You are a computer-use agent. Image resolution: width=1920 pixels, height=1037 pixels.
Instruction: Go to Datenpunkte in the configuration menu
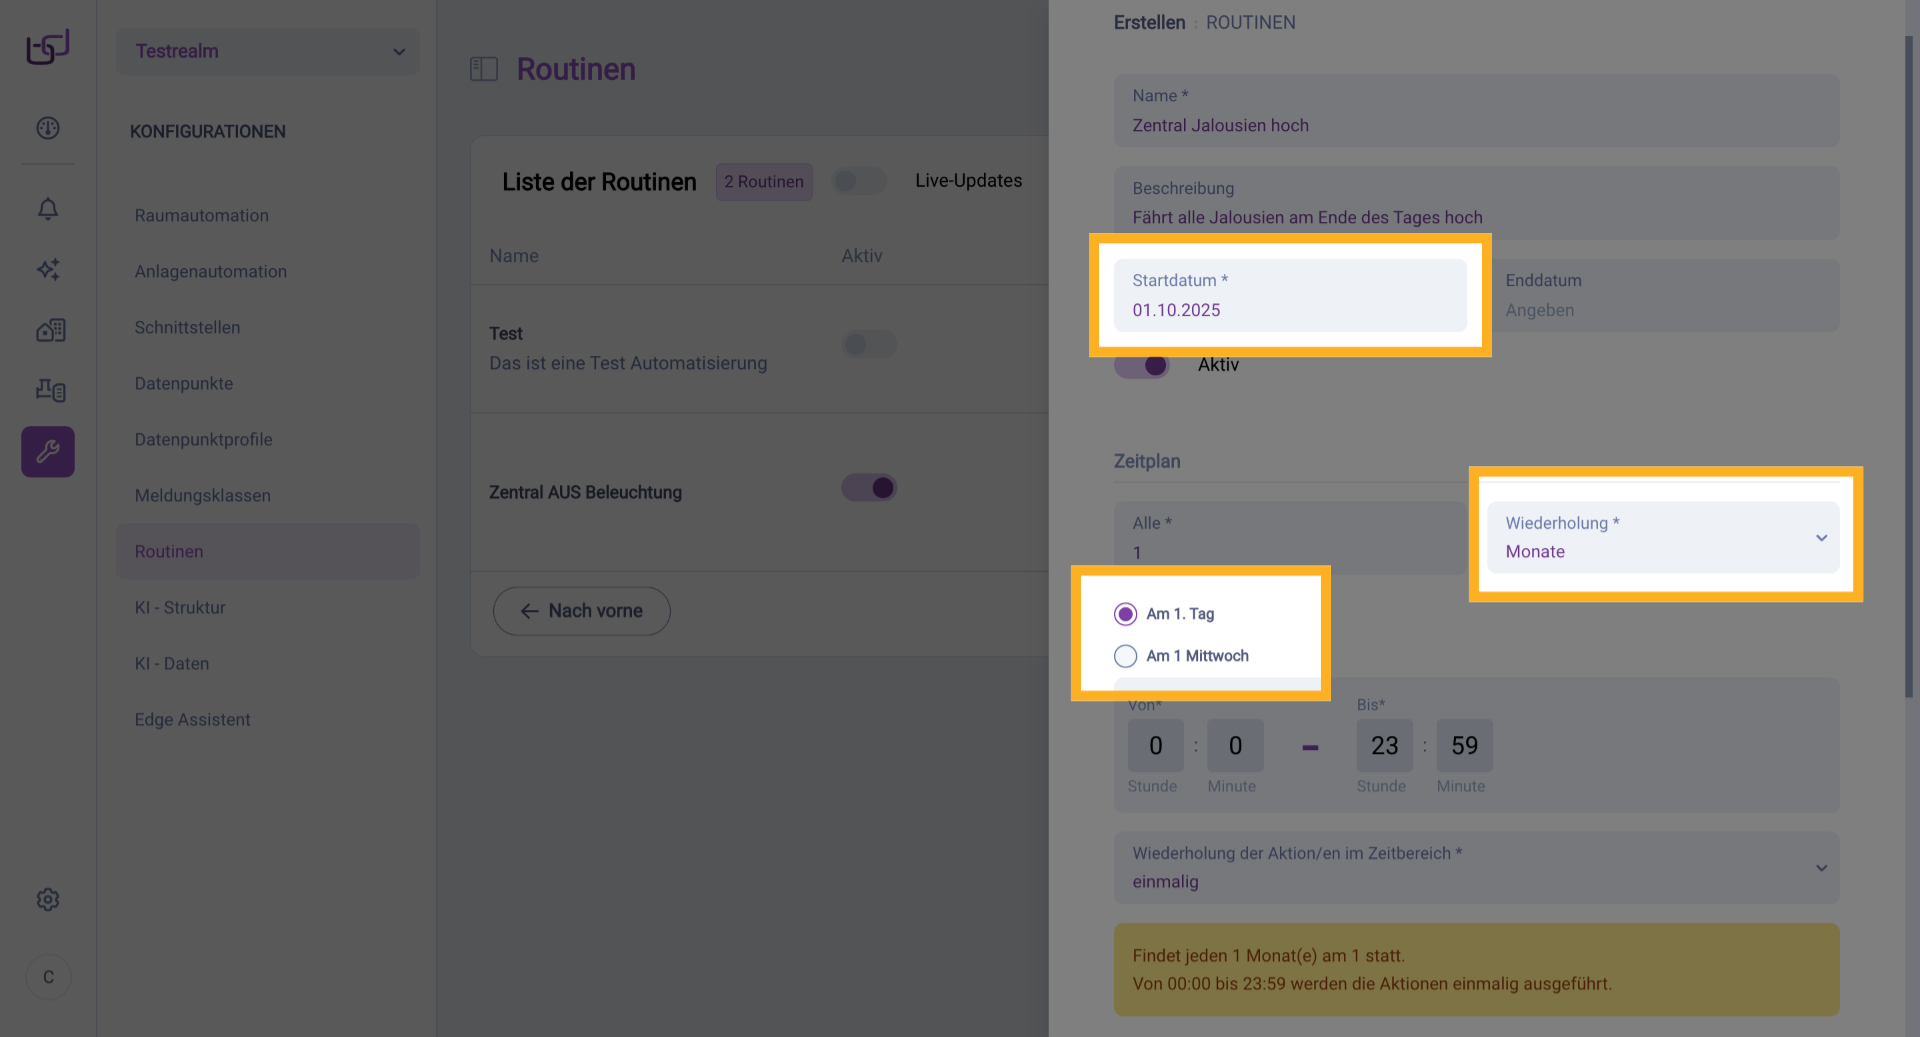pos(184,383)
